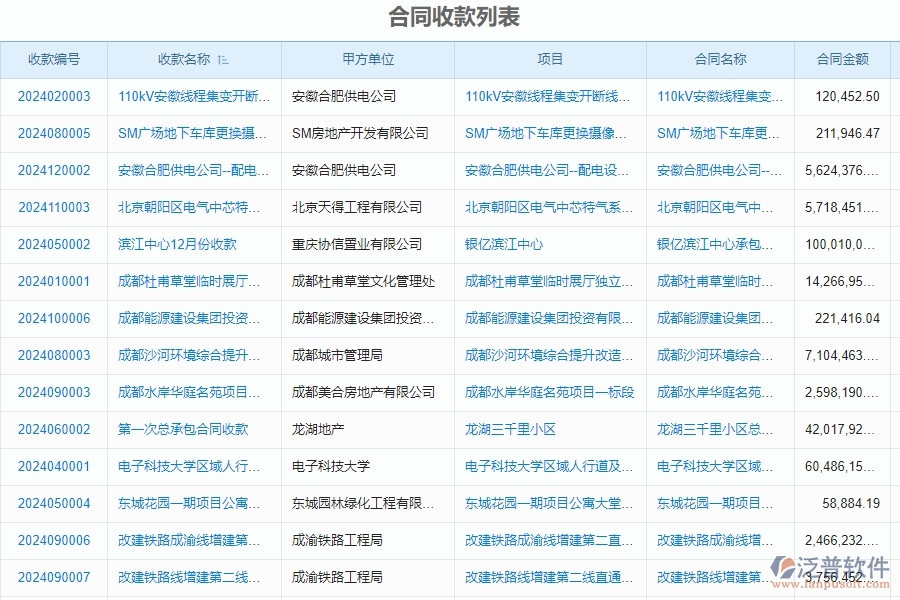Open the 电子科技大学区域人行道及 project
Viewport: 900px width, 600px height.
(544, 466)
